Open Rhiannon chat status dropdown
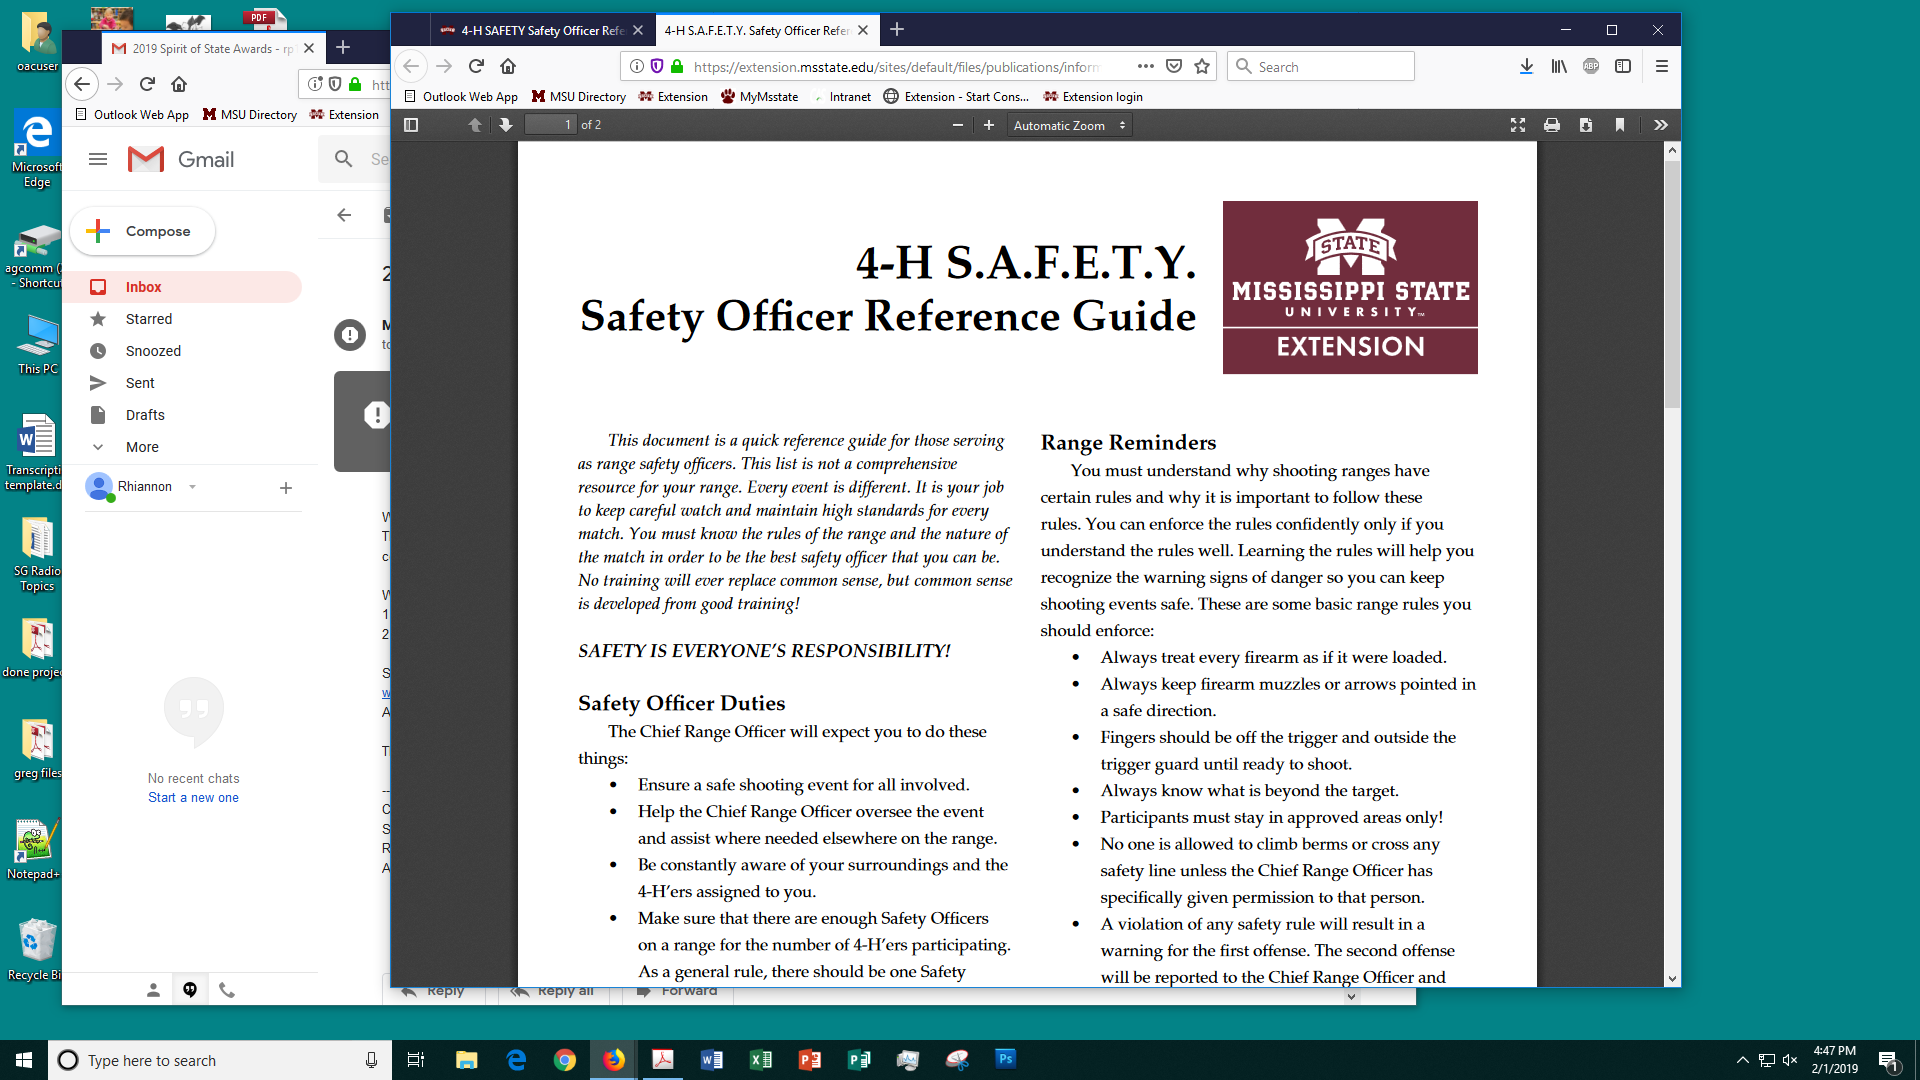 (192, 487)
